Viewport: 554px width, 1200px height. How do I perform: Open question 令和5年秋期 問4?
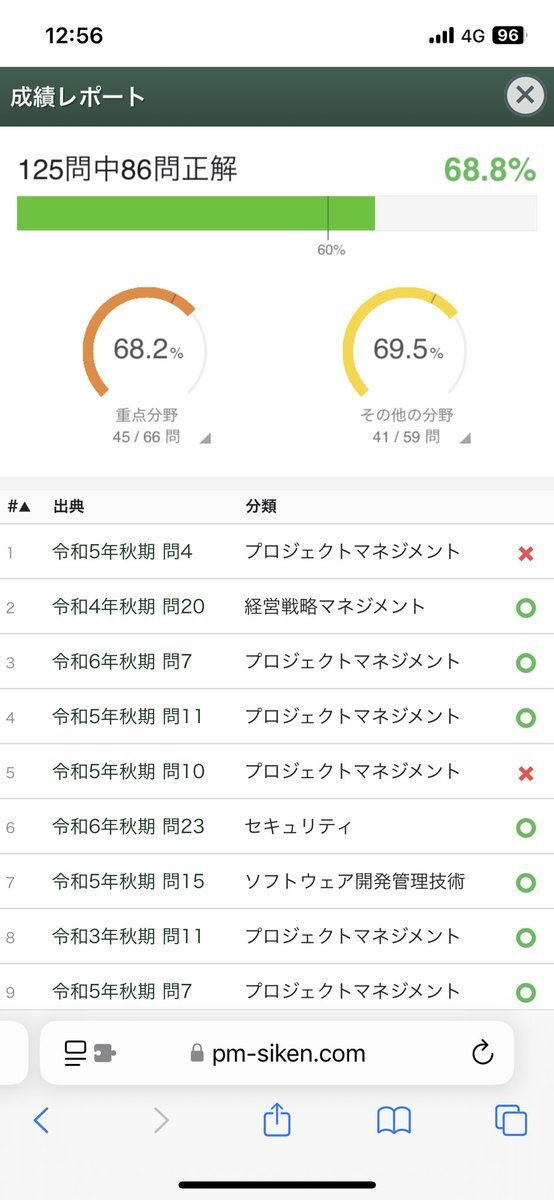click(x=122, y=551)
